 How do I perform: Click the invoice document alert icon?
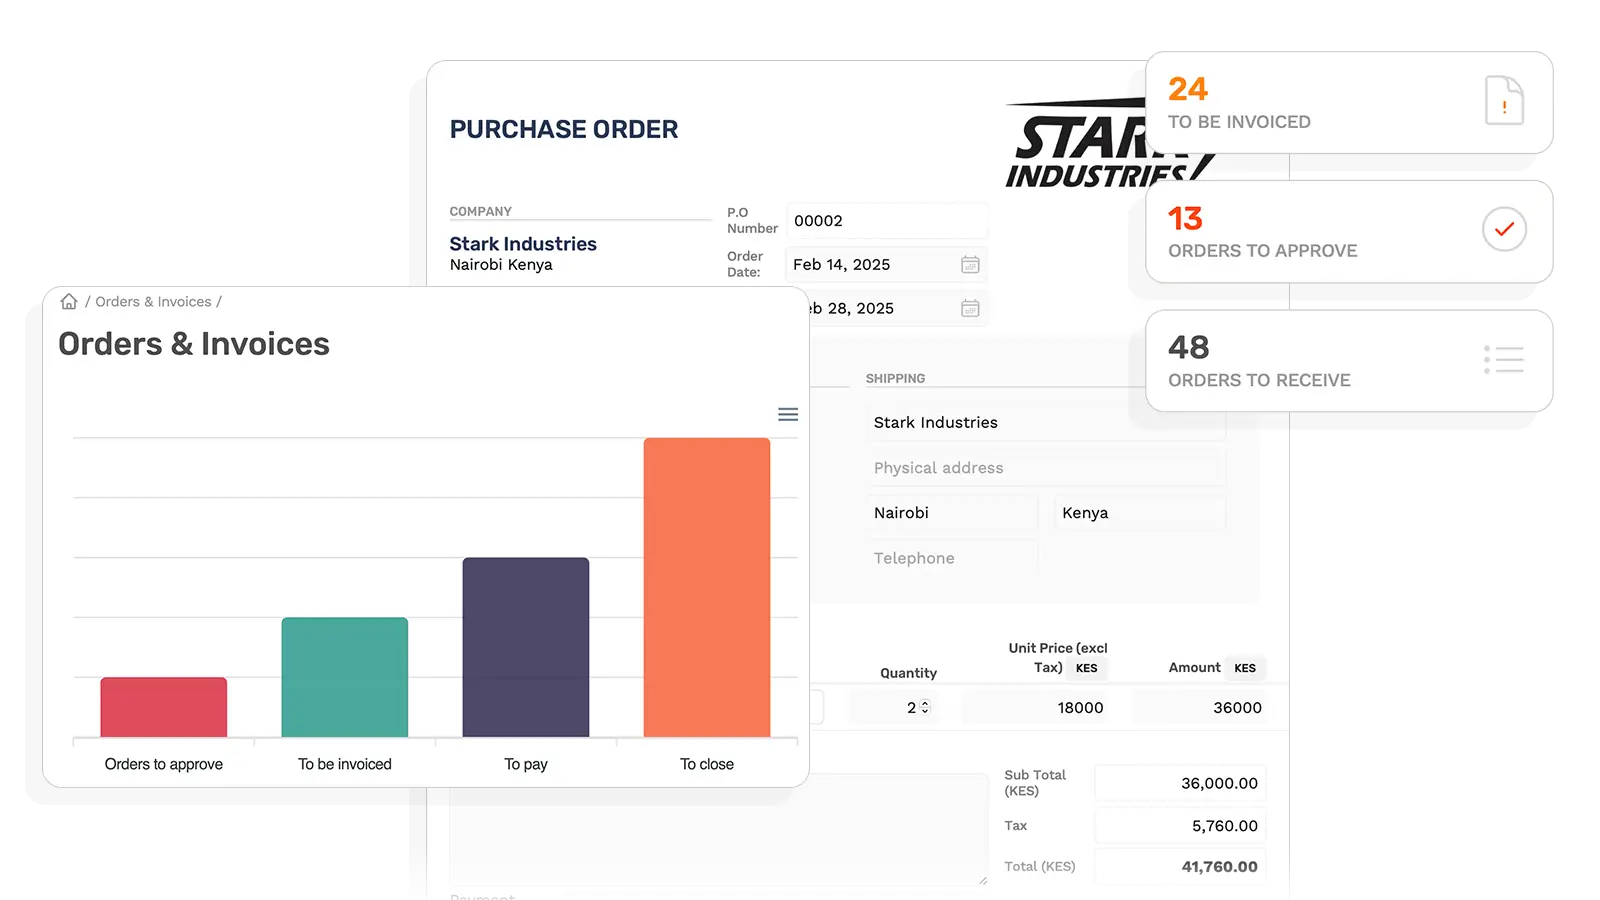pos(1503,101)
